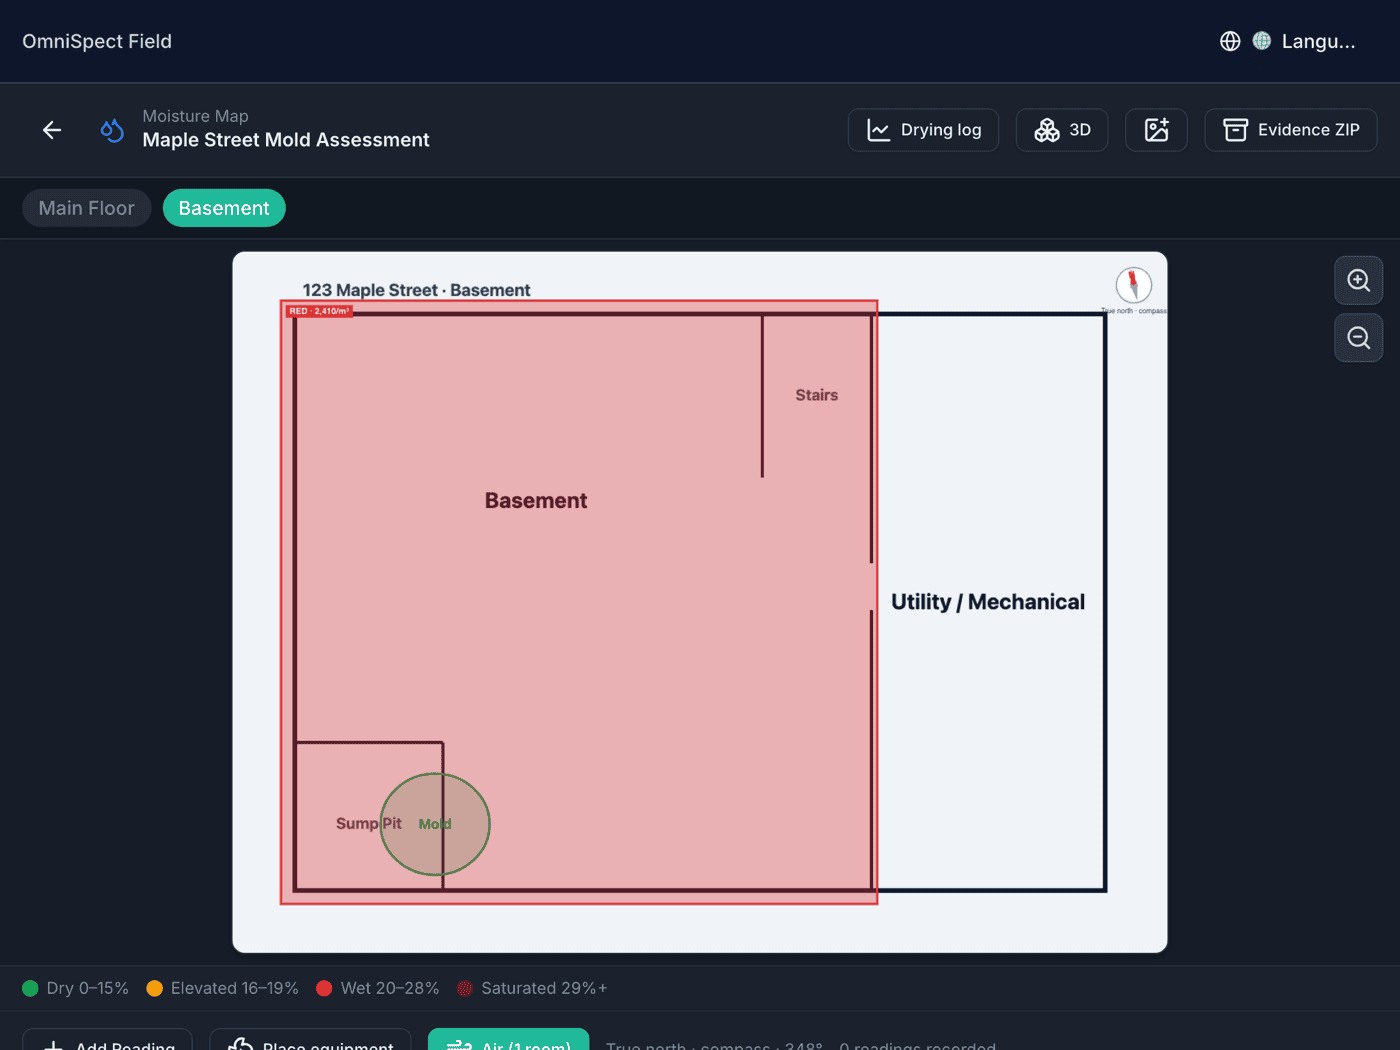Screen dimensions: 1400x1050
Task: Open the Drying log
Action: pyautogui.click(x=923, y=130)
